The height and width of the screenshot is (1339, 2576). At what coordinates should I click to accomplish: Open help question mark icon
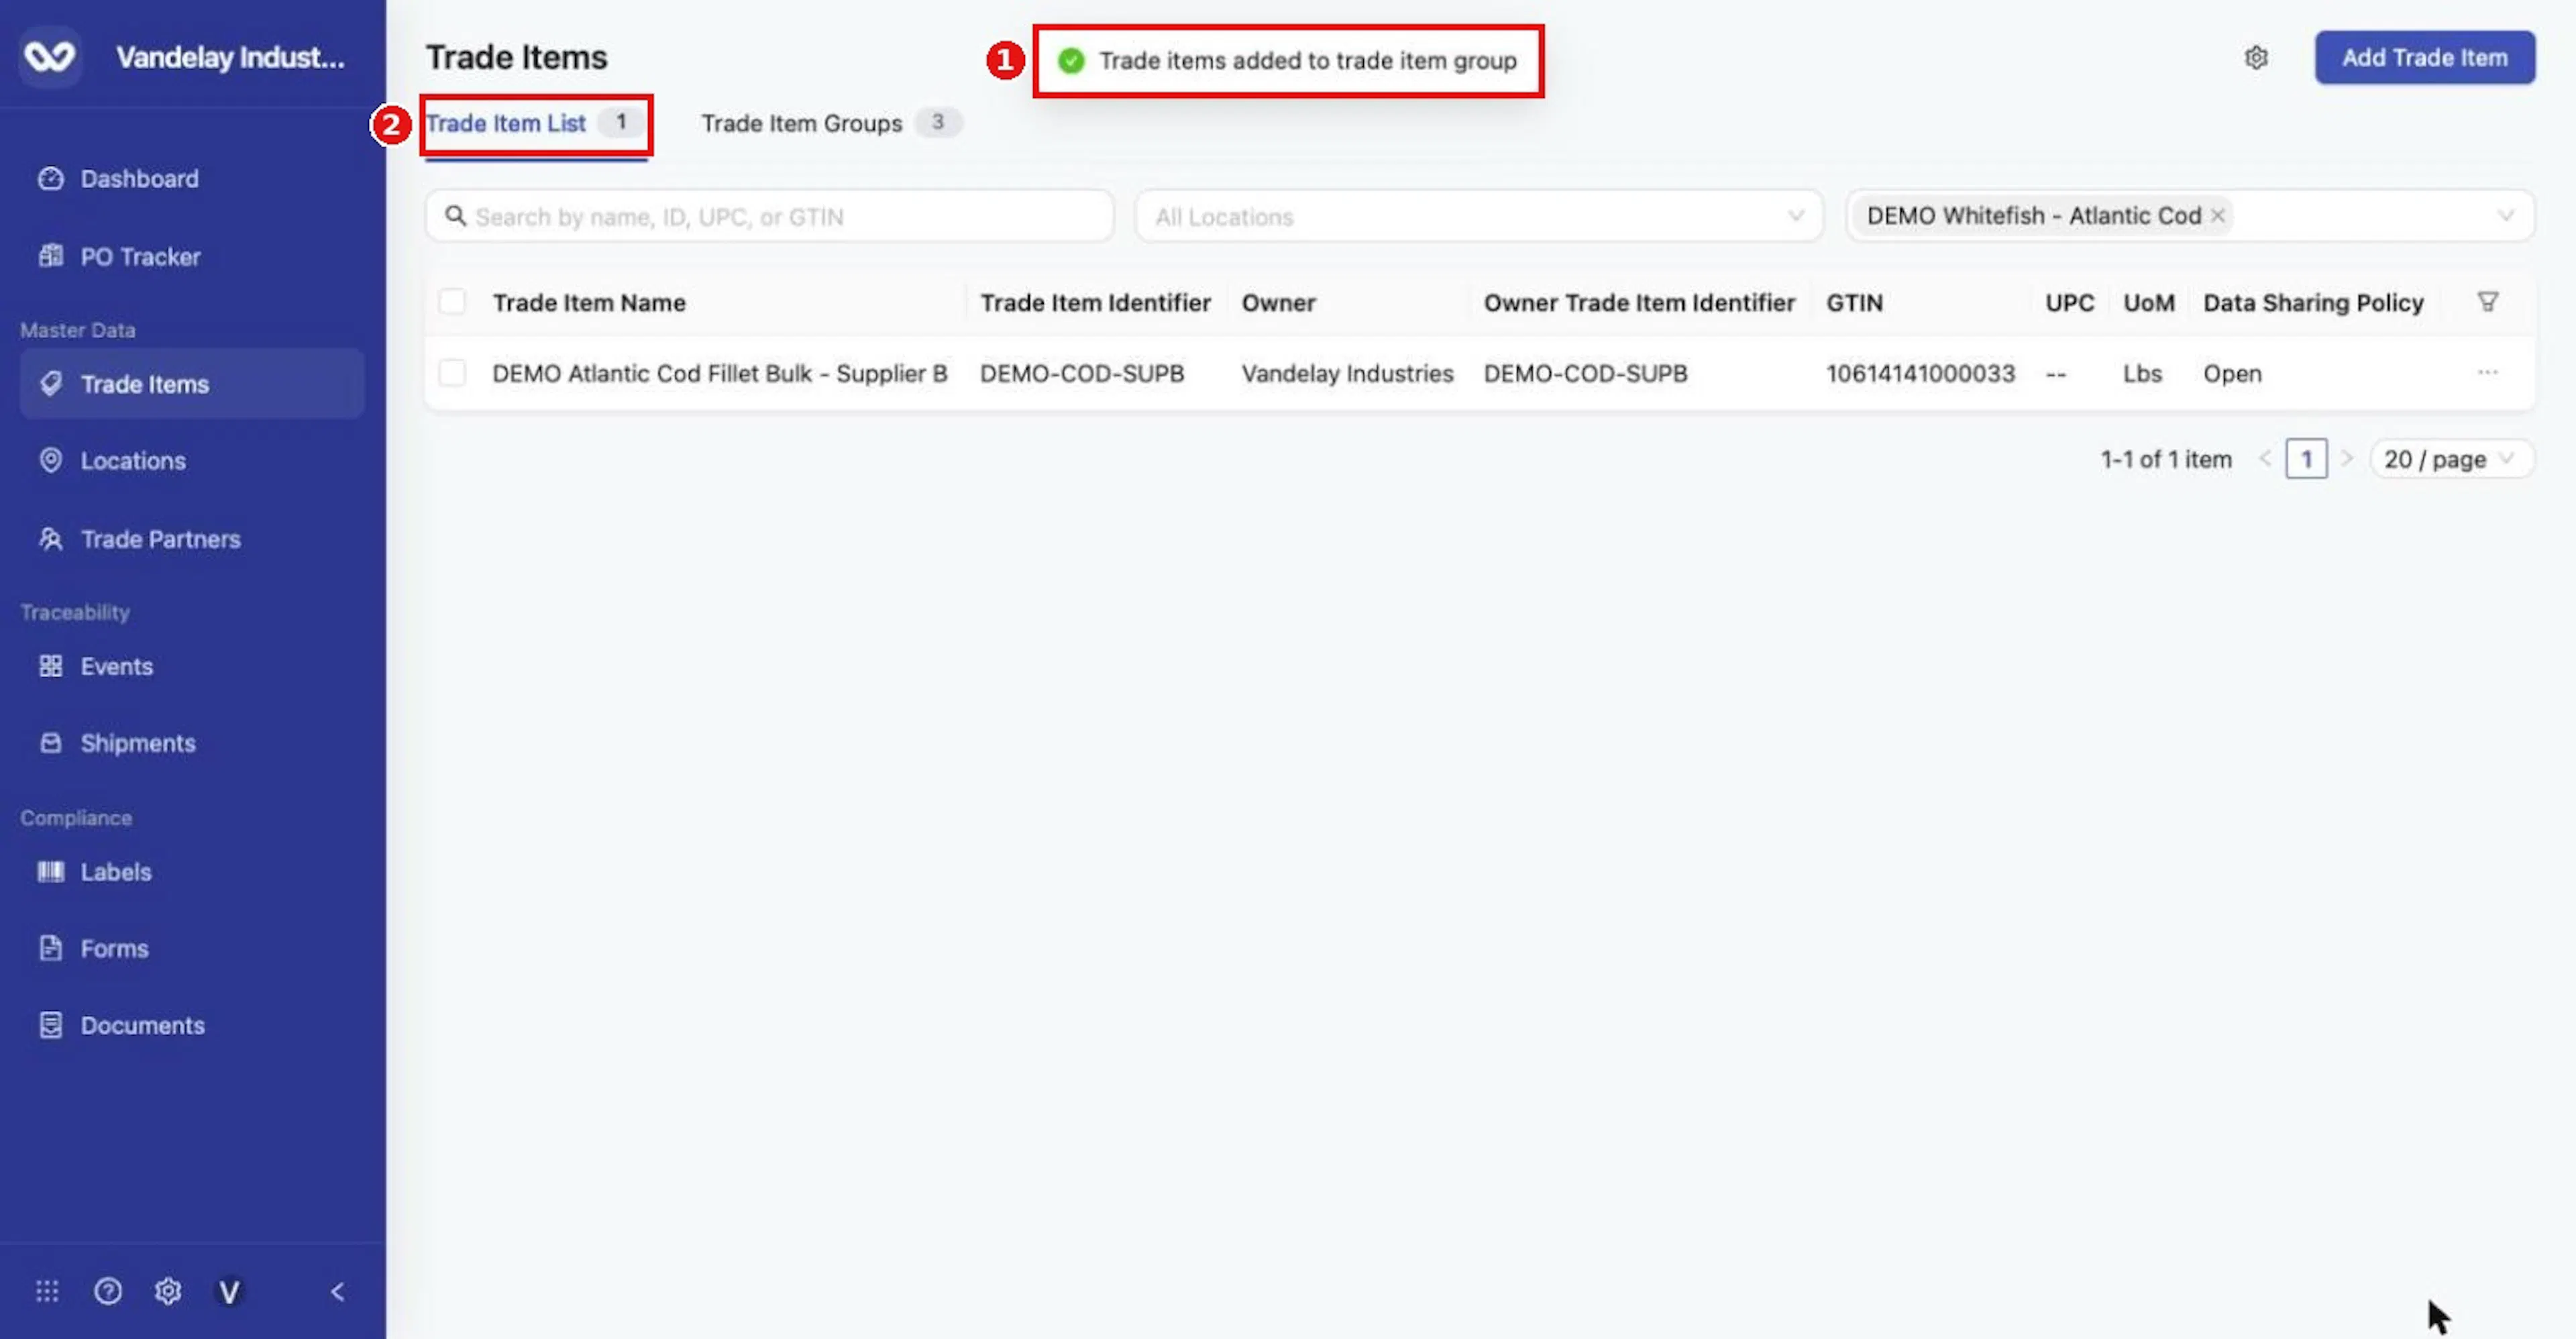click(x=108, y=1291)
